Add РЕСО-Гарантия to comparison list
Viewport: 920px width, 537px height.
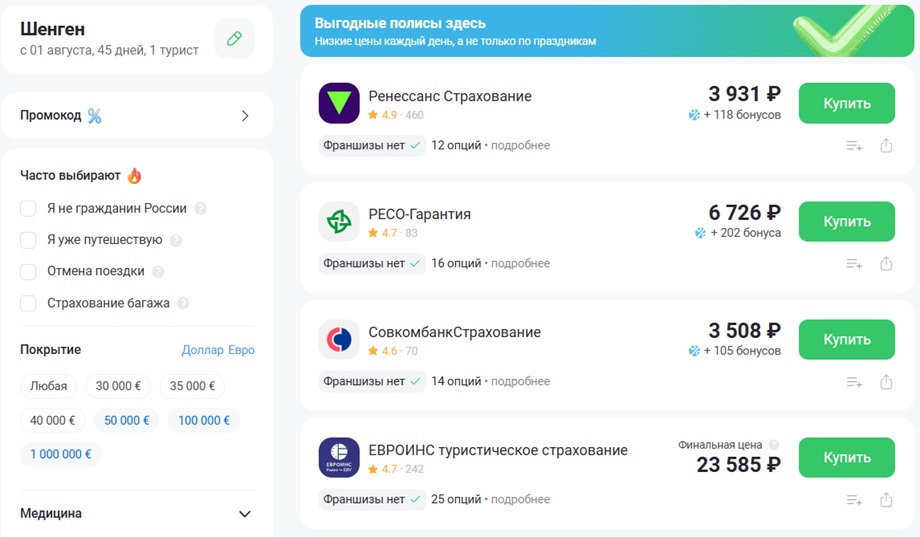click(x=854, y=264)
